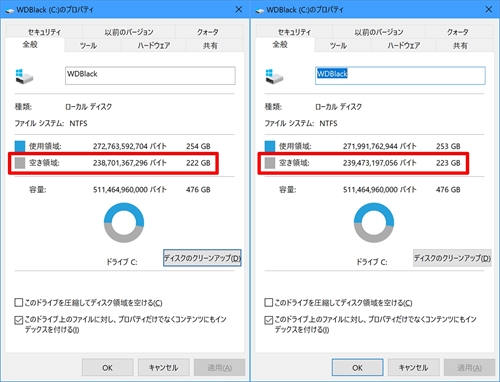Click the WDBlack name field in left window
Image resolution: width=500 pixels, height=382 pixels.
150,76
